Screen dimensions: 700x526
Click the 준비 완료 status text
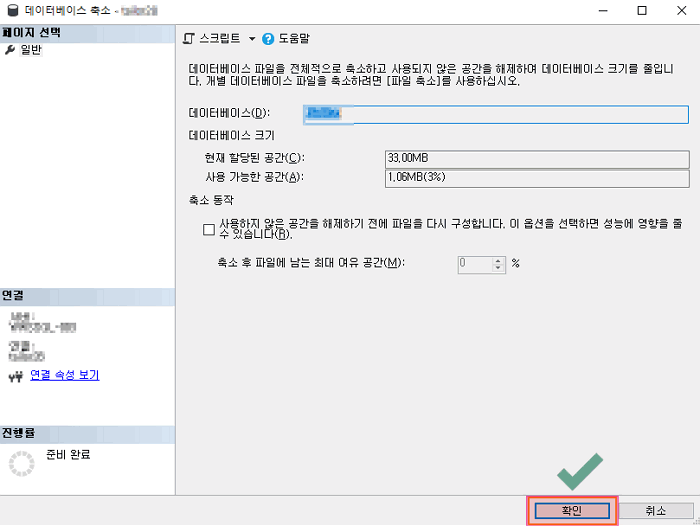tap(68, 455)
